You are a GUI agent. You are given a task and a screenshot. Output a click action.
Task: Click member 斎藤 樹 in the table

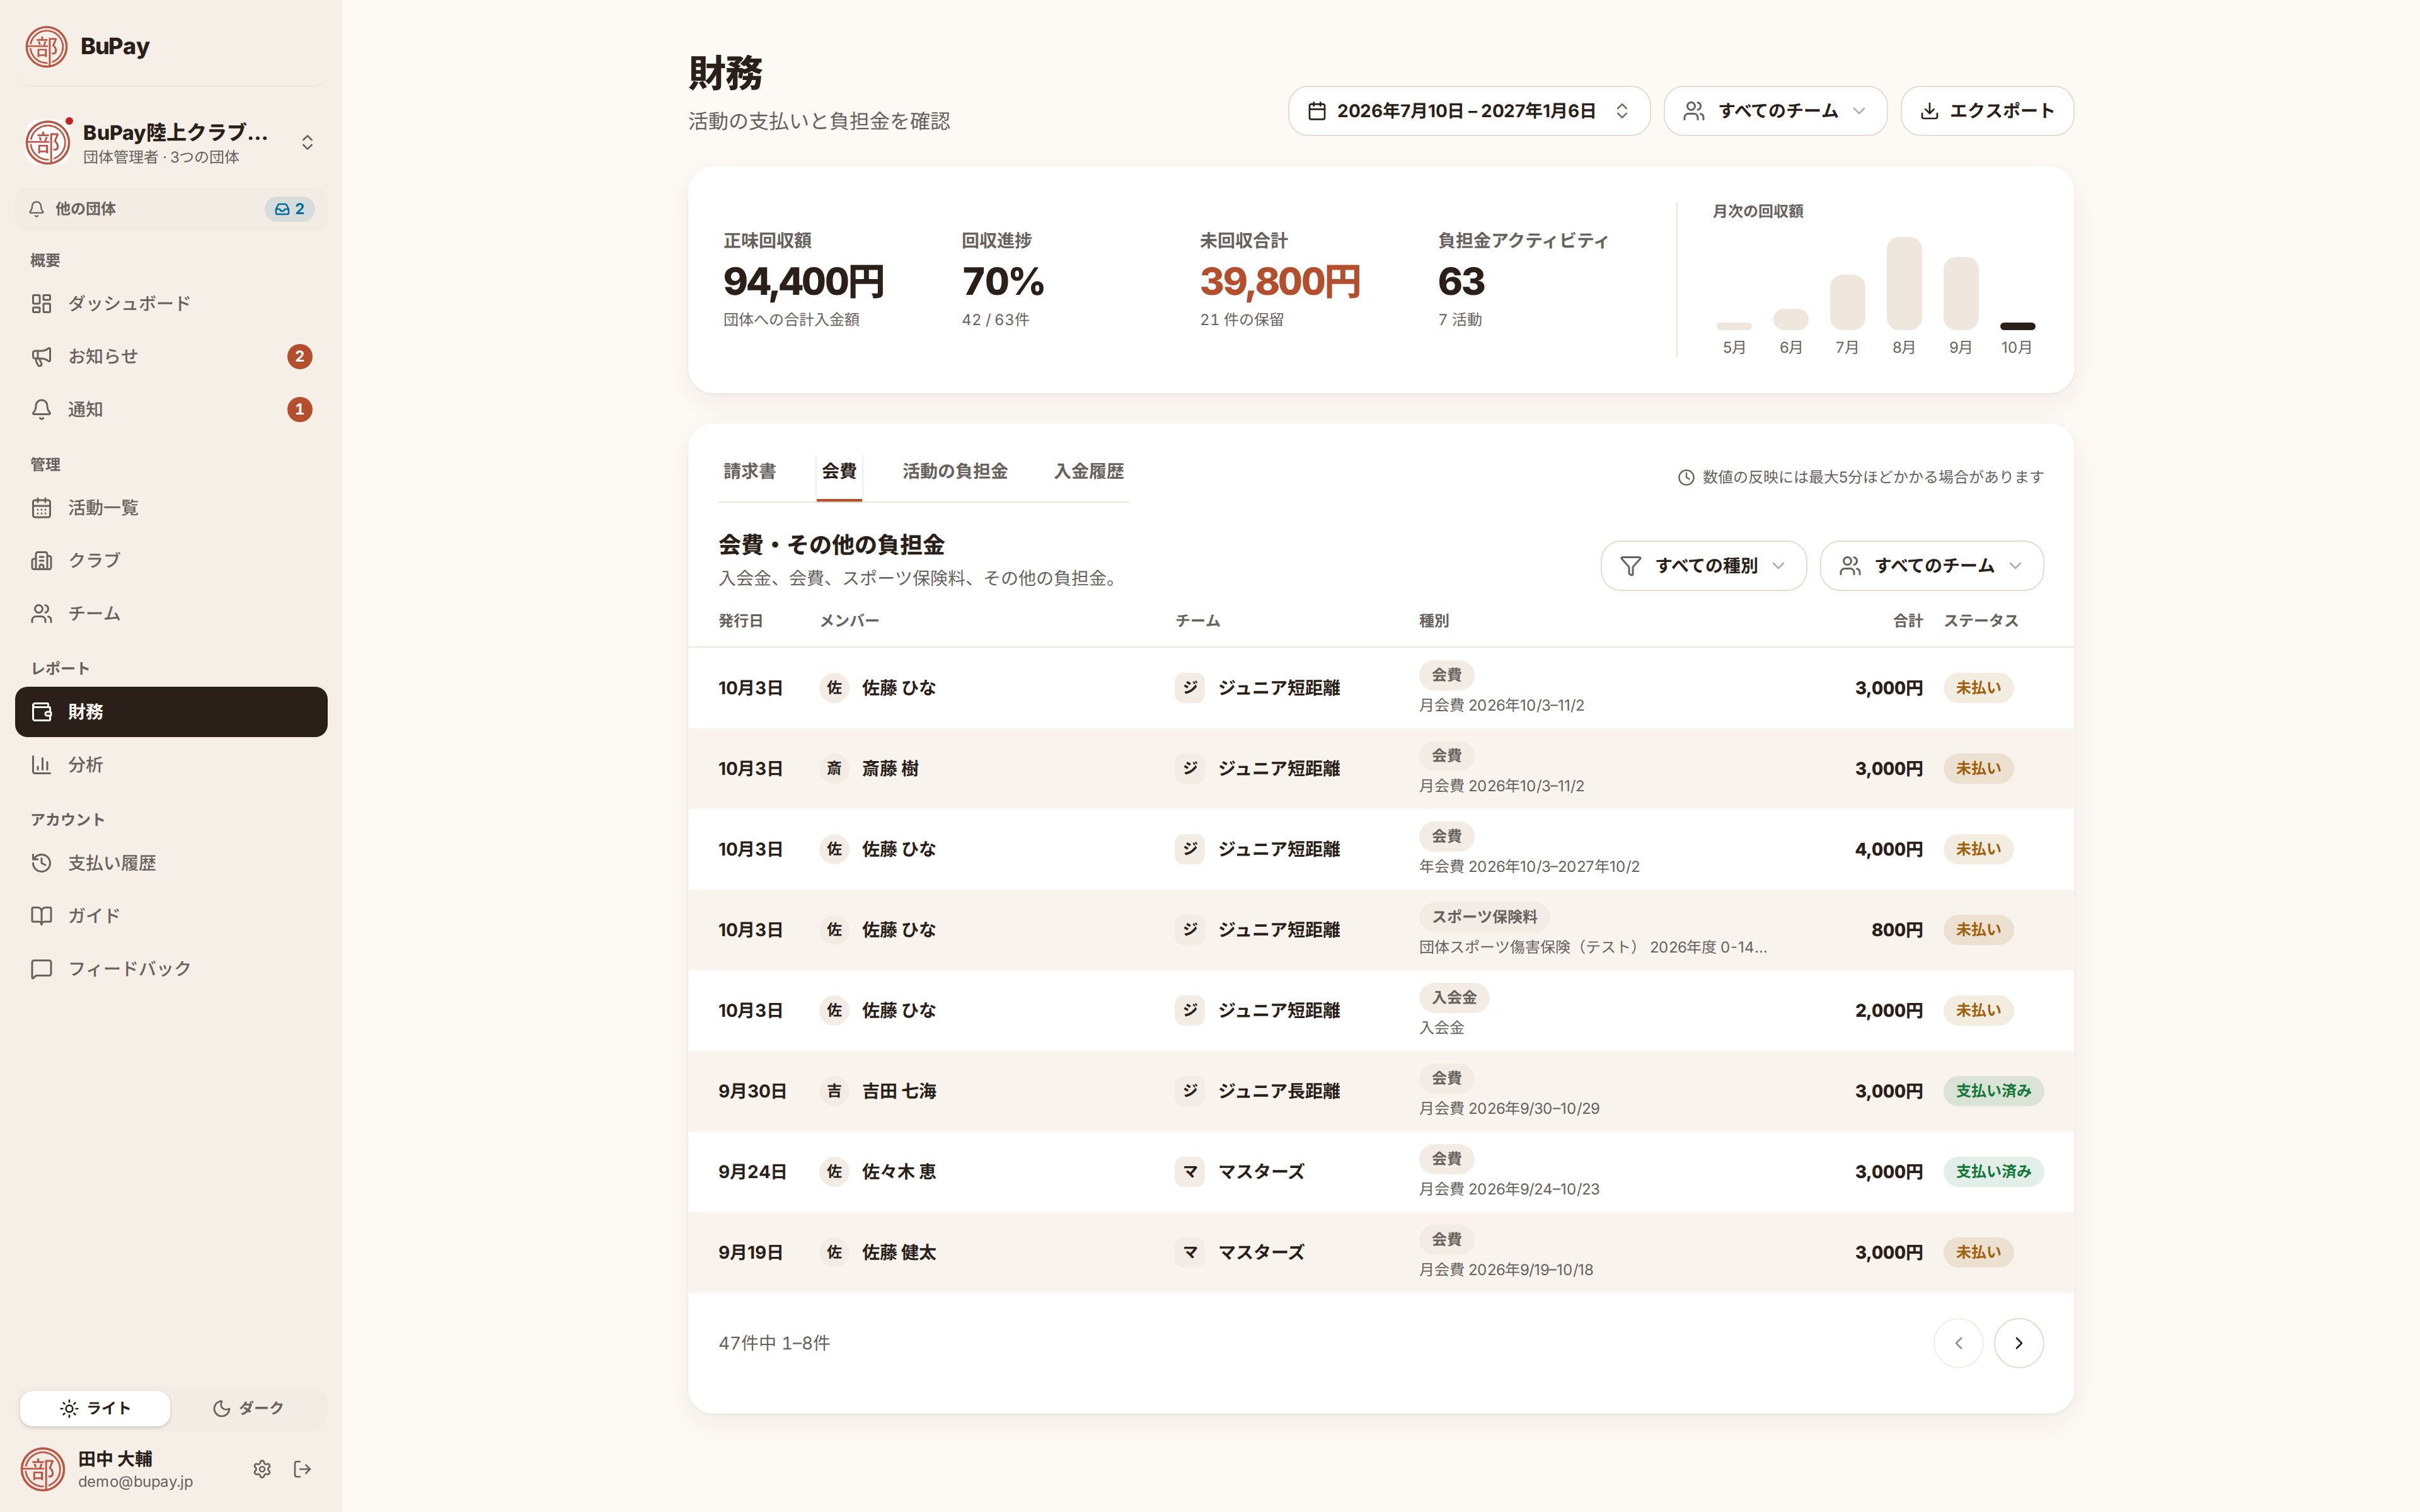point(890,769)
